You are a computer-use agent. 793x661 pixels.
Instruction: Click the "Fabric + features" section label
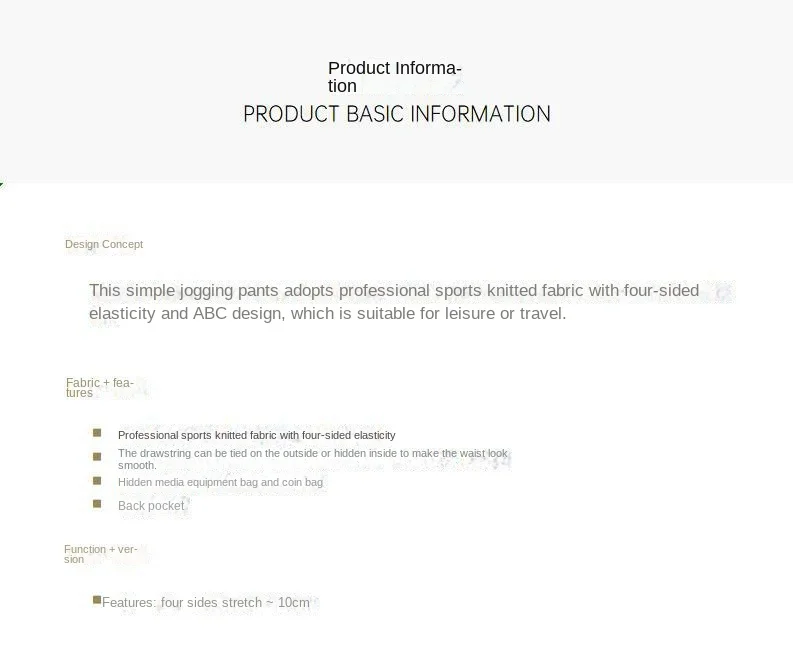[99, 388]
